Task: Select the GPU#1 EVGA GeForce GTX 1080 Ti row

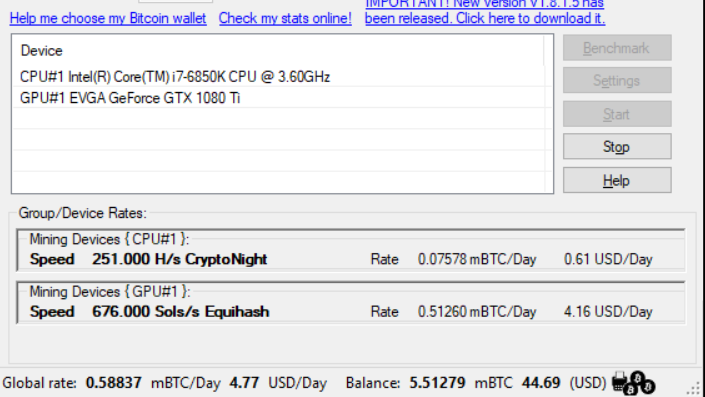Action: 282,98
